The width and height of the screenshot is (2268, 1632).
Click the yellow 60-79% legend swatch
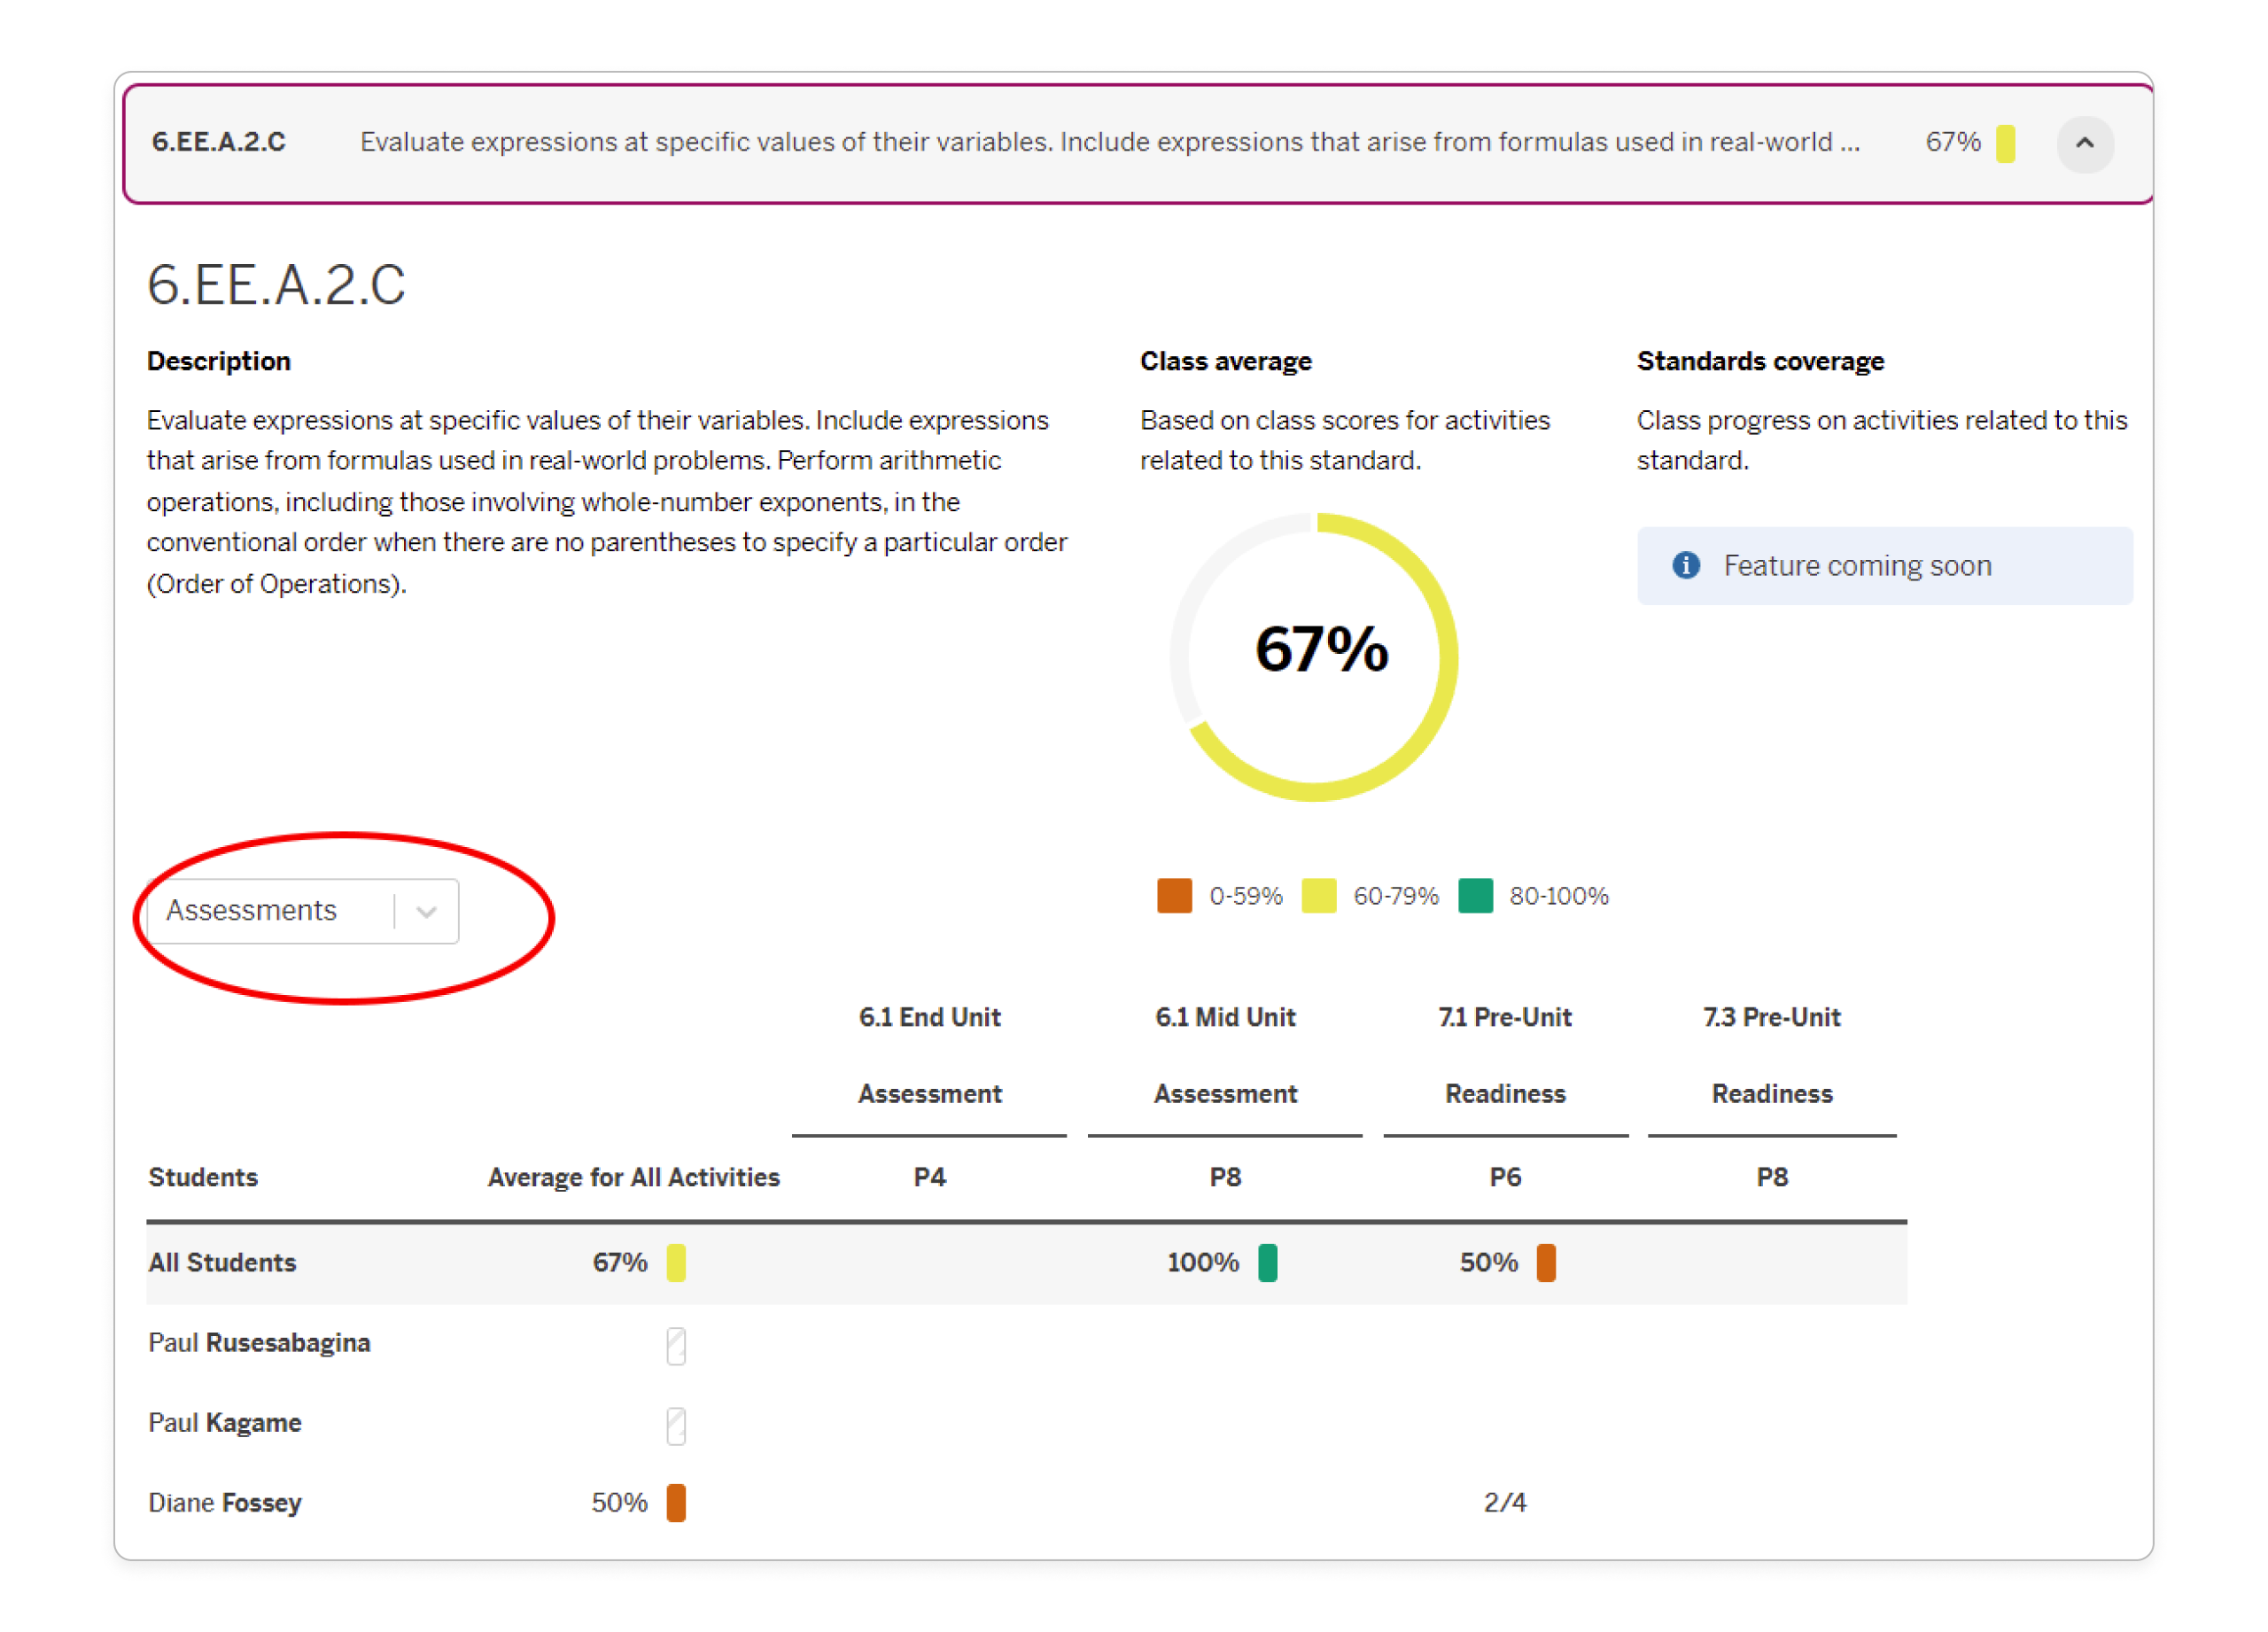tap(1318, 895)
